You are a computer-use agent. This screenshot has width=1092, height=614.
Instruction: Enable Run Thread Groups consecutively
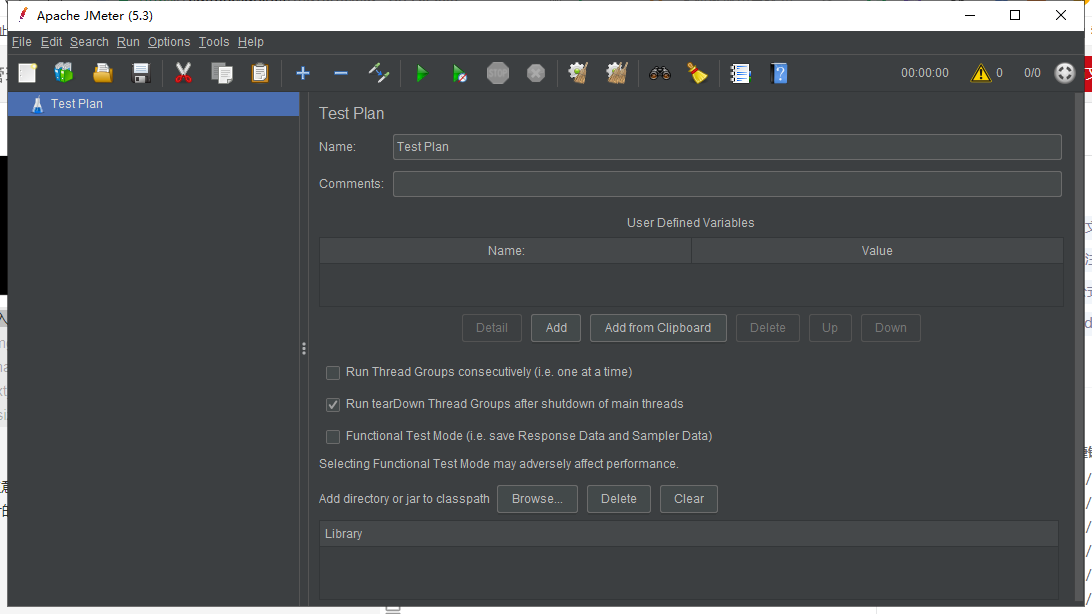(x=332, y=372)
